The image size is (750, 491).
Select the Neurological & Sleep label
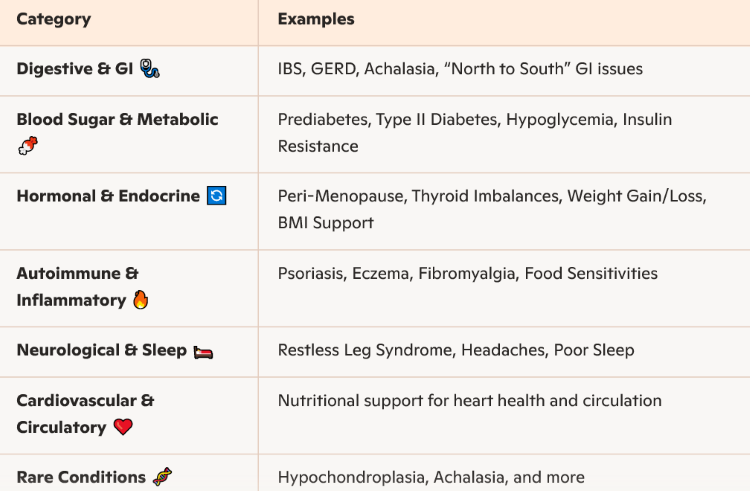[x=101, y=350]
